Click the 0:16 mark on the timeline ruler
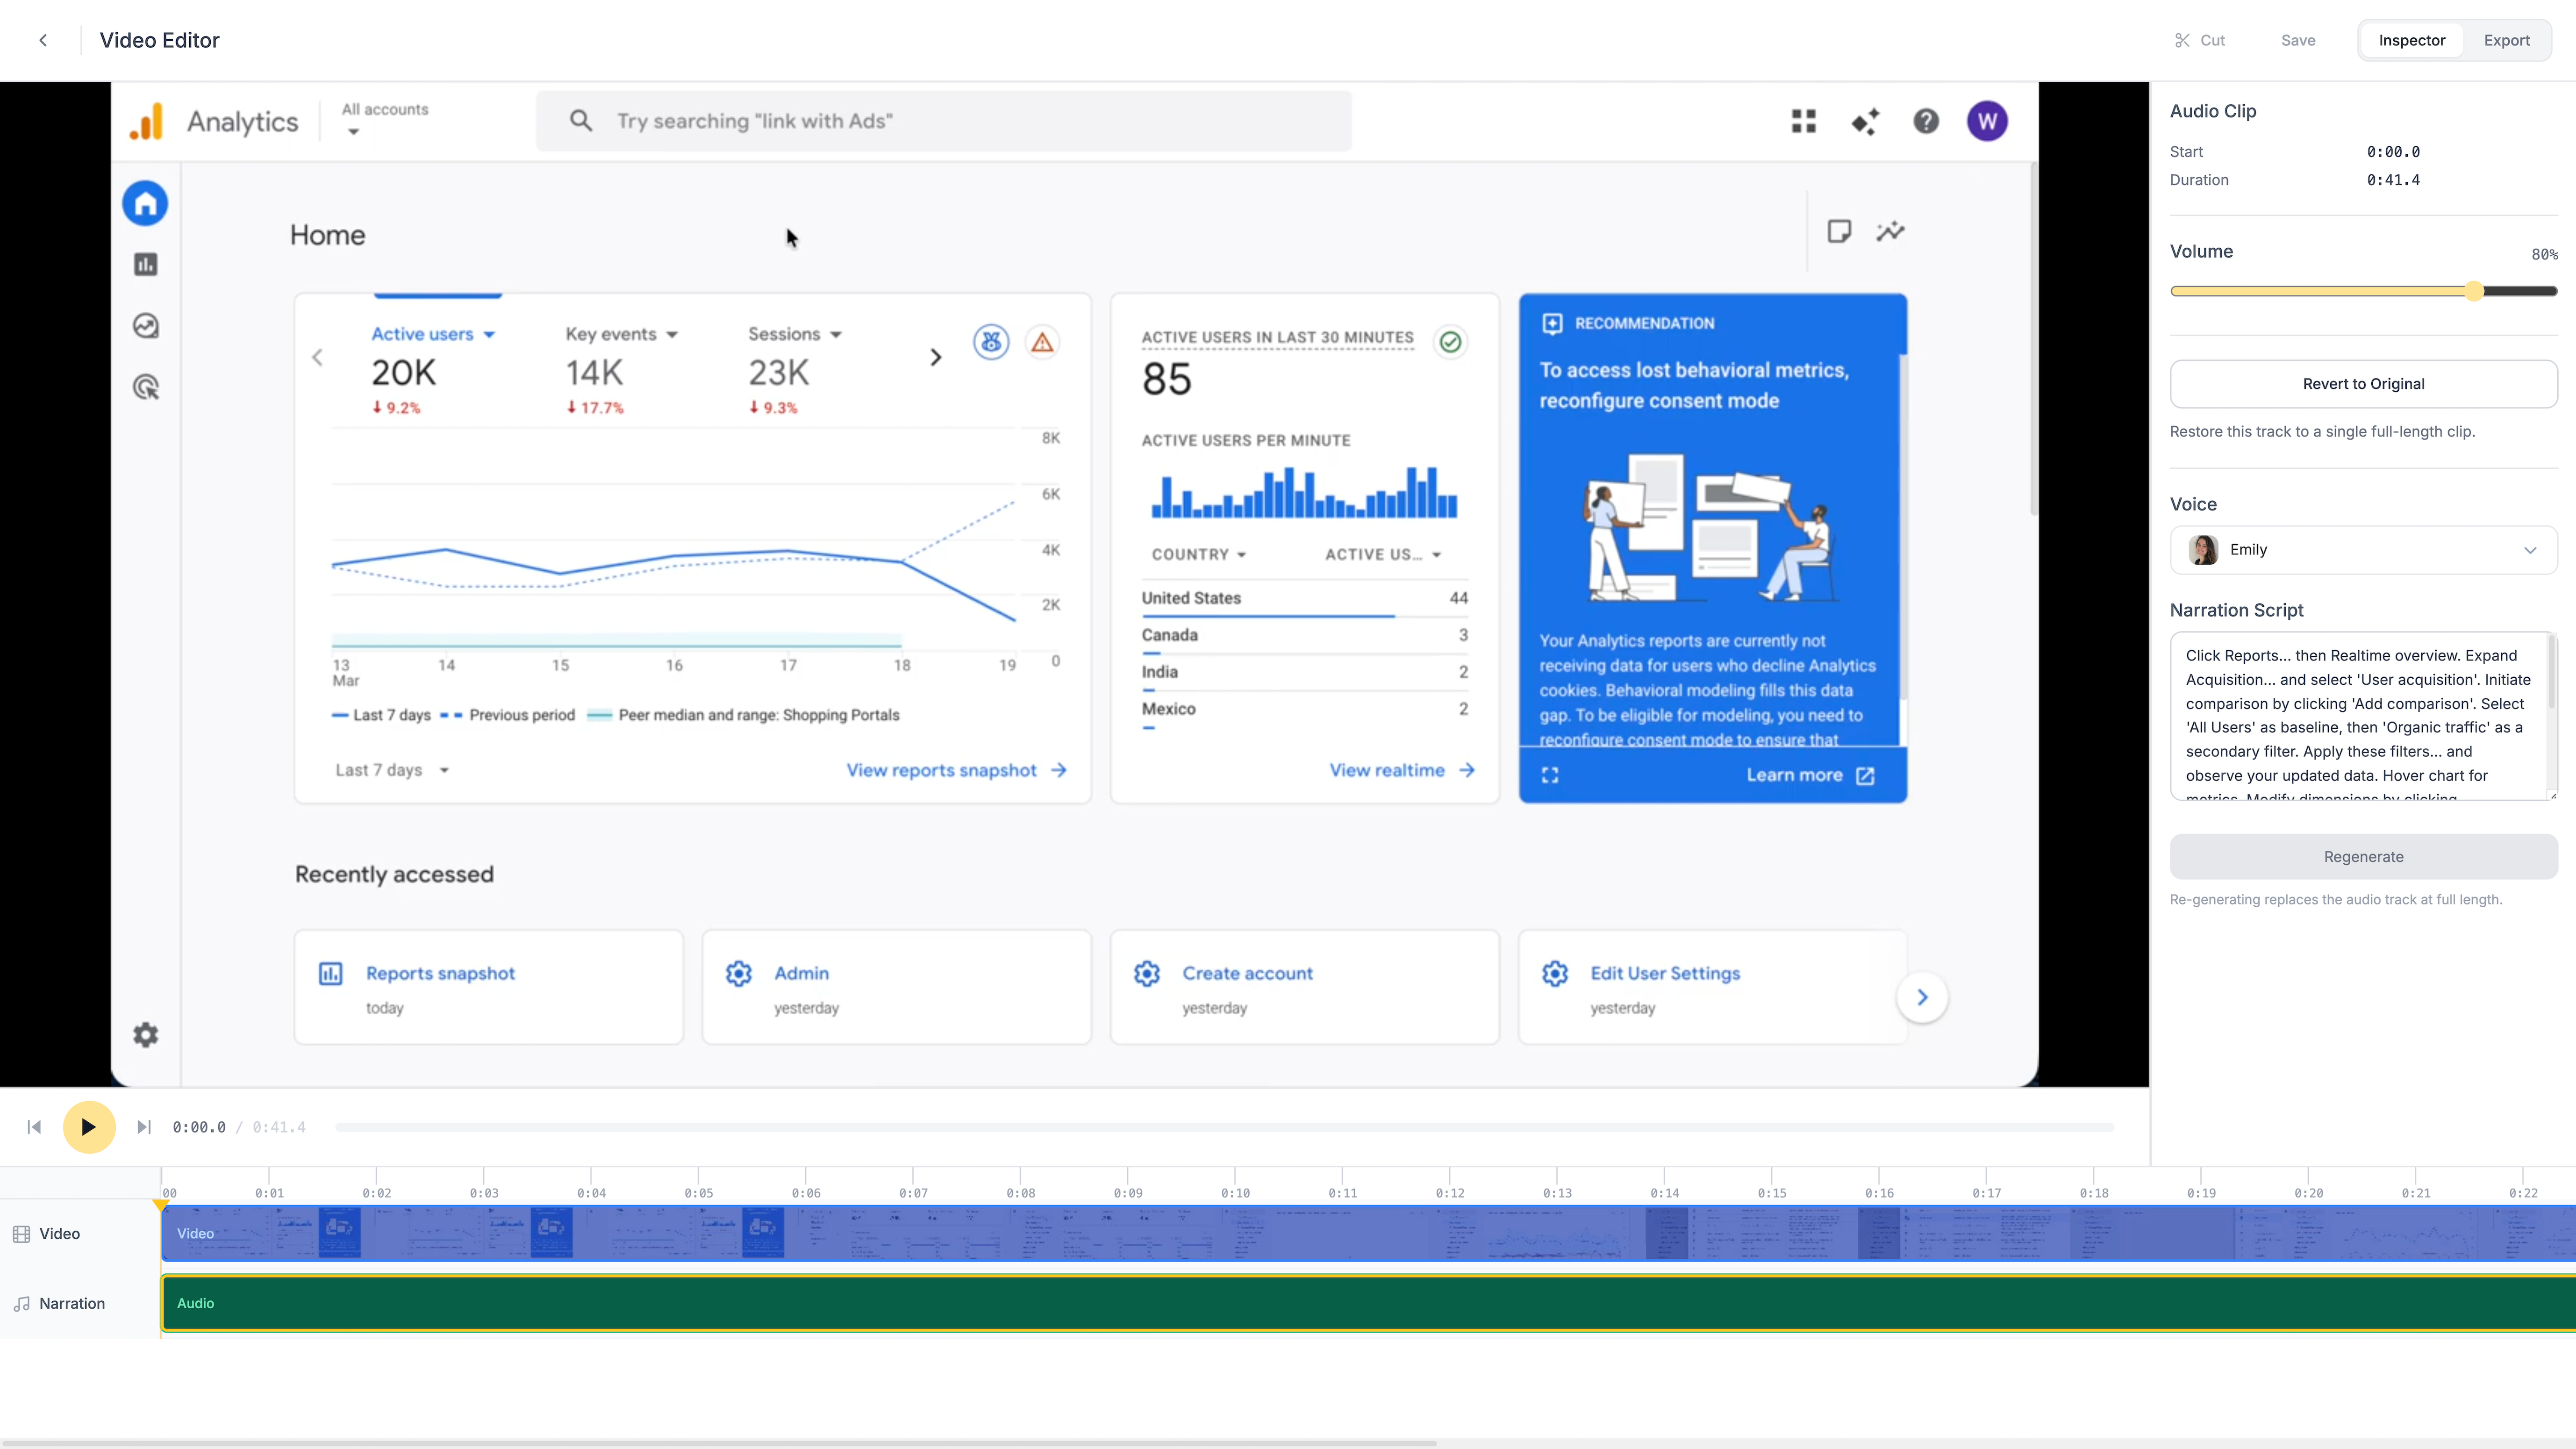This screenshot has height=1449, width=2576. pos(1879,1192)
